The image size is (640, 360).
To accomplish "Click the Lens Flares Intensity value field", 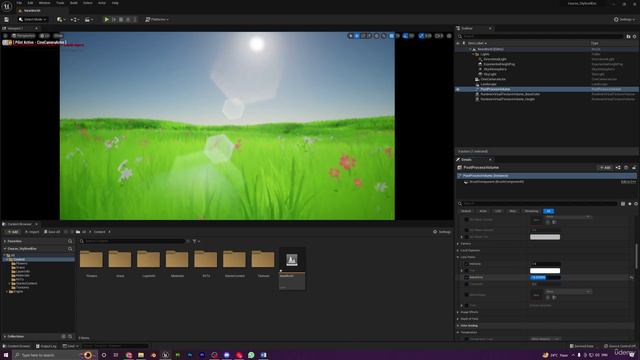I will click(x=545, y=264).
